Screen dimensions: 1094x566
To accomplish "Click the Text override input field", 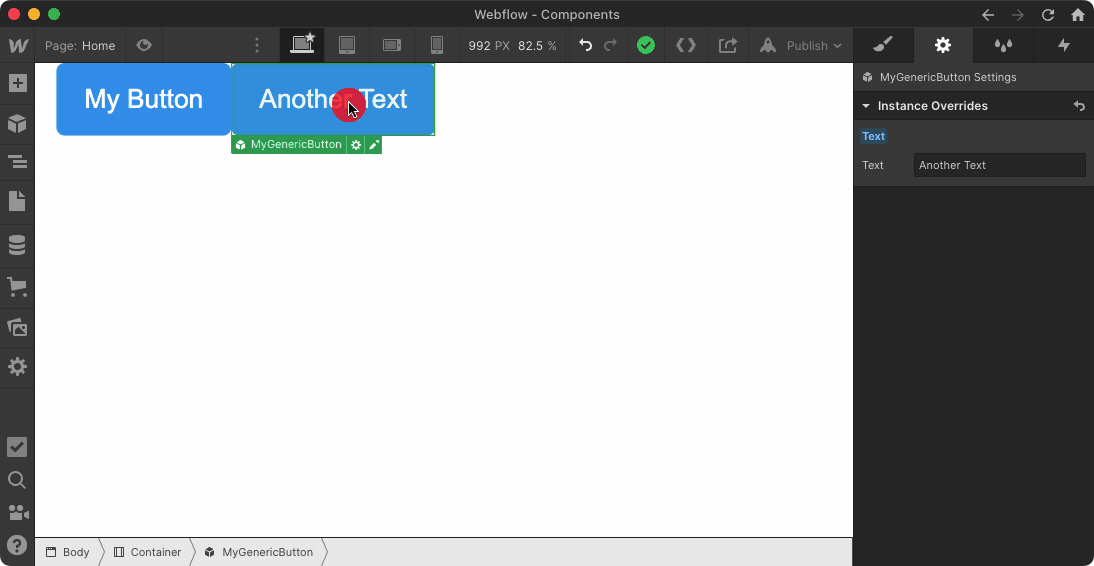I will coord(999,165).
